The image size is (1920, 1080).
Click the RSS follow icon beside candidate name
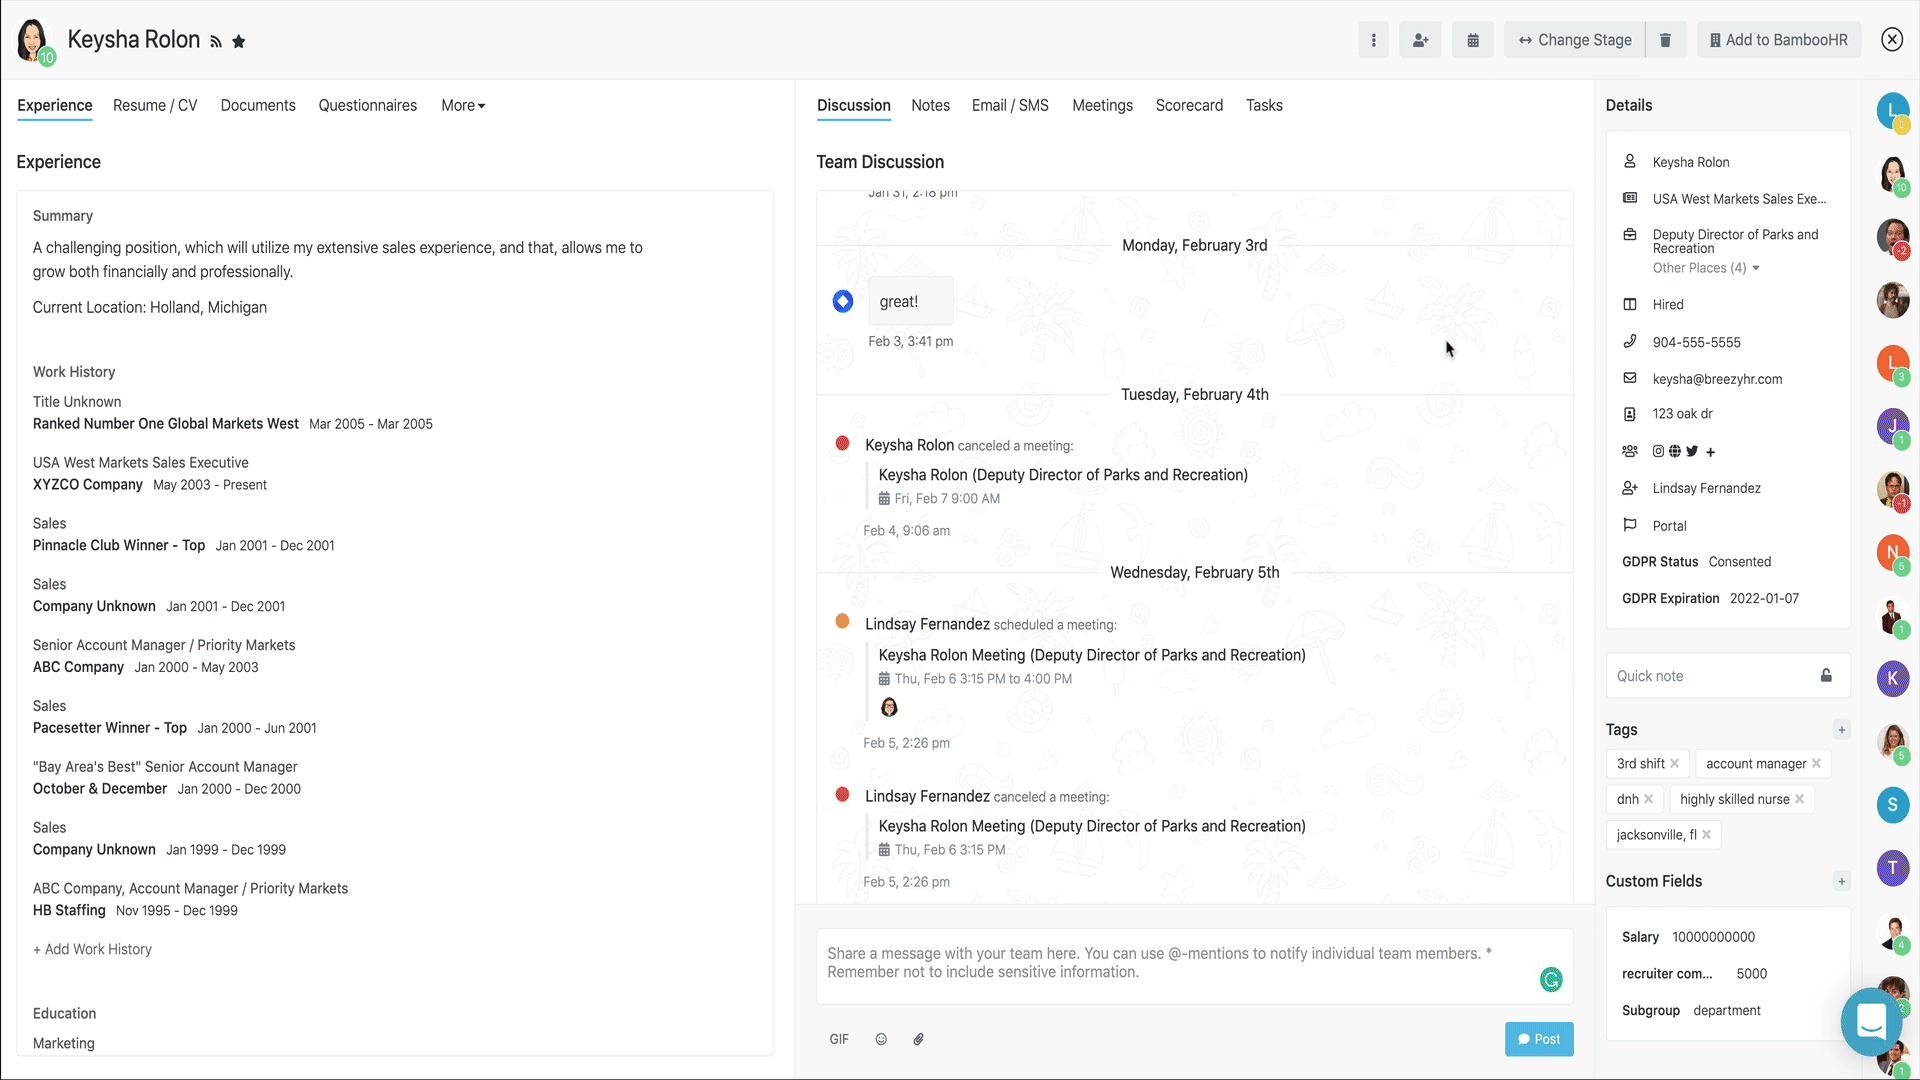click(215, 42)
